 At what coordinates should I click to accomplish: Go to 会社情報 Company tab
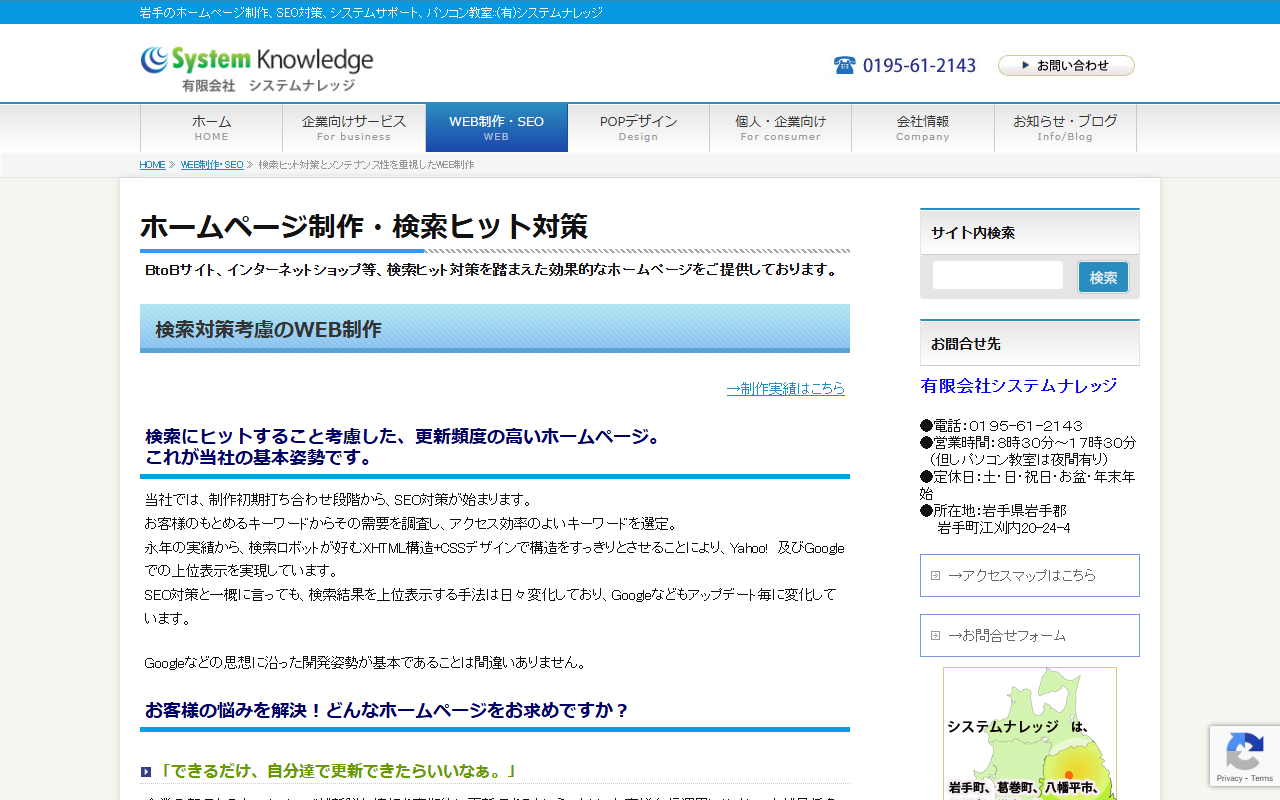[x=923, y=128]
